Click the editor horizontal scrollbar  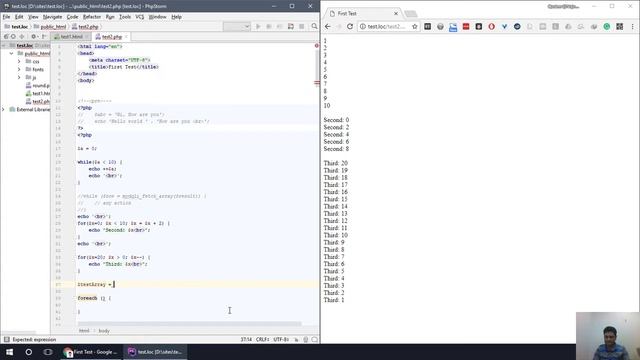pyautogui.click(x=189, y=324)
